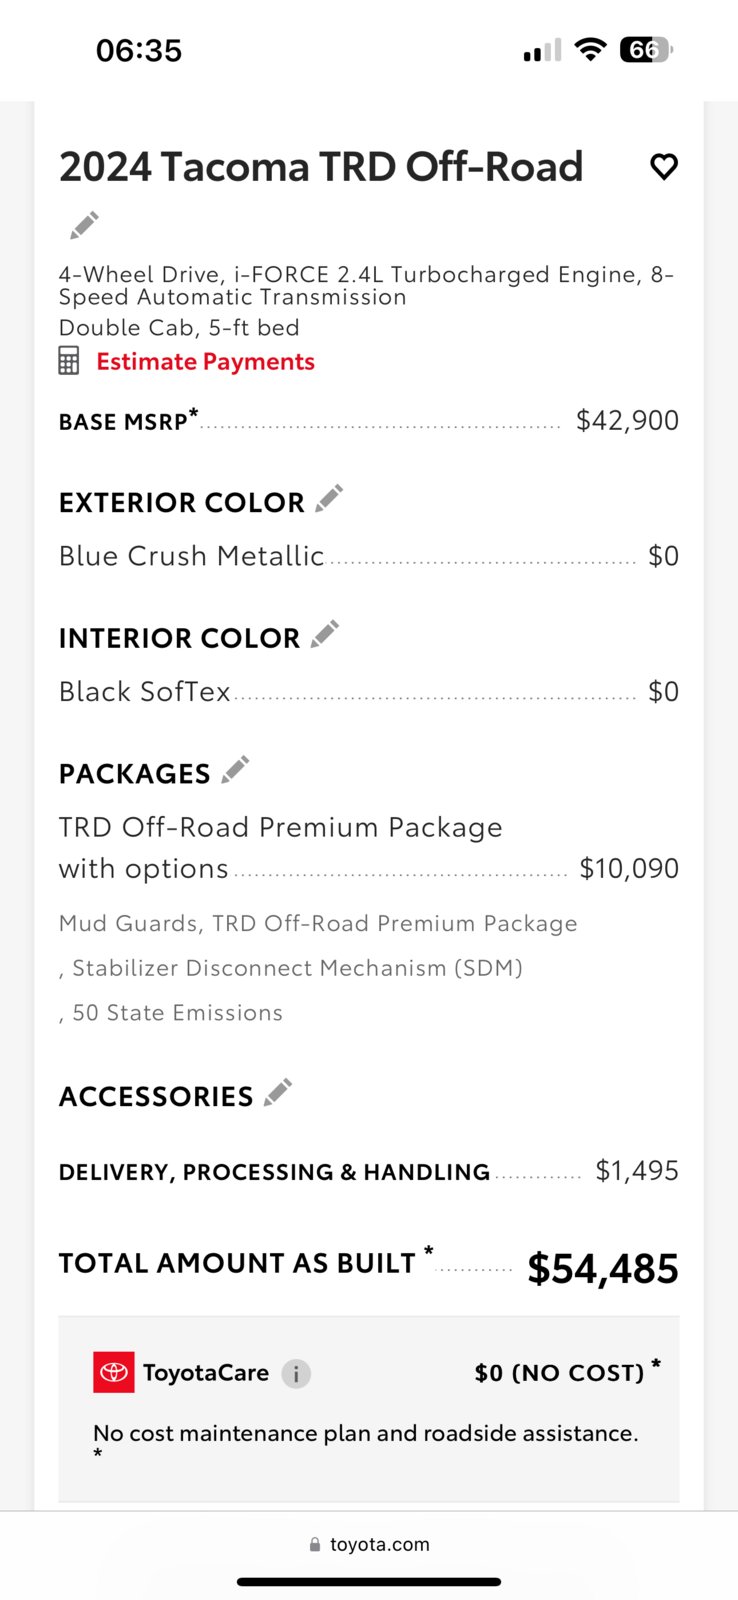The image size is (738, 1600).
Task: Open ToyotaCare info icon
Action: 296,1374
